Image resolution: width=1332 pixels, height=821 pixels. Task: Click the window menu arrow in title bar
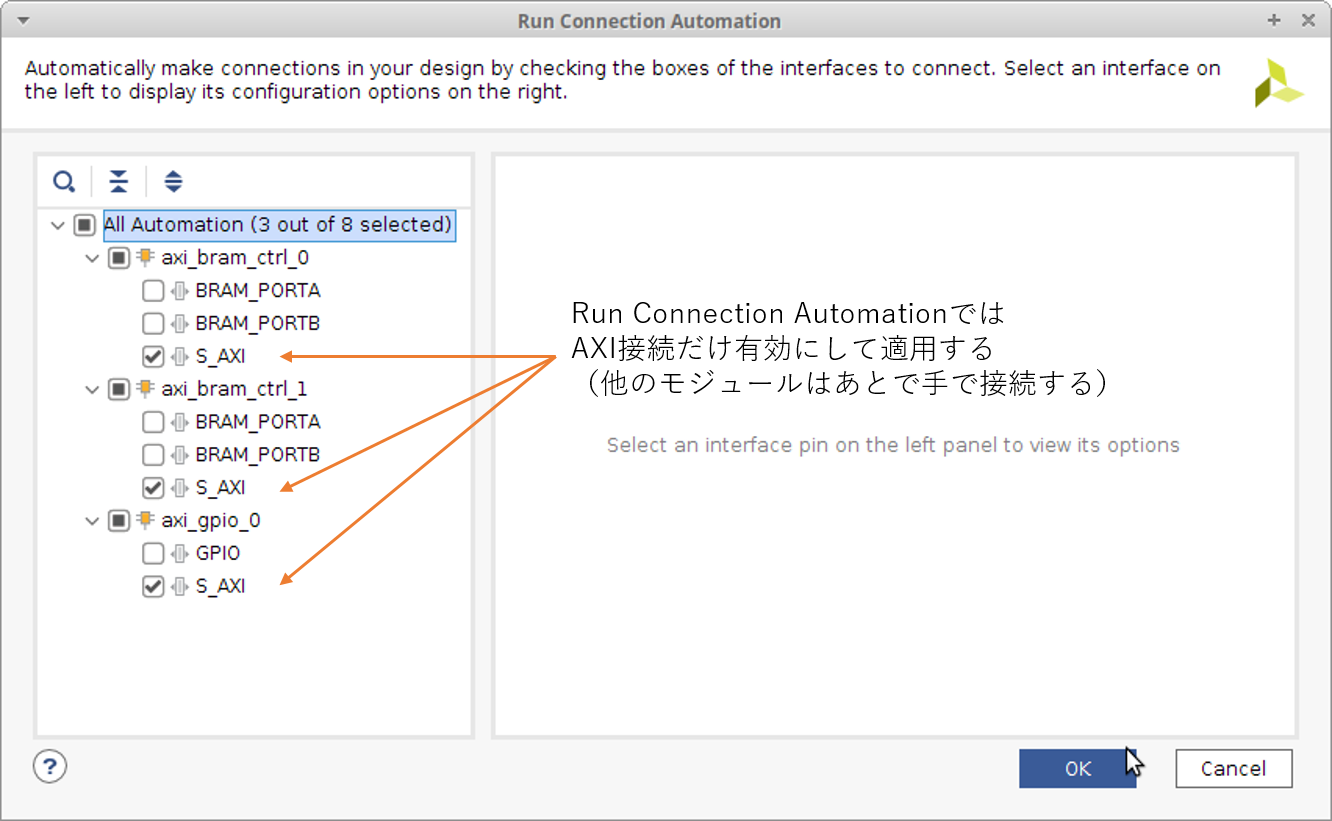23,21
